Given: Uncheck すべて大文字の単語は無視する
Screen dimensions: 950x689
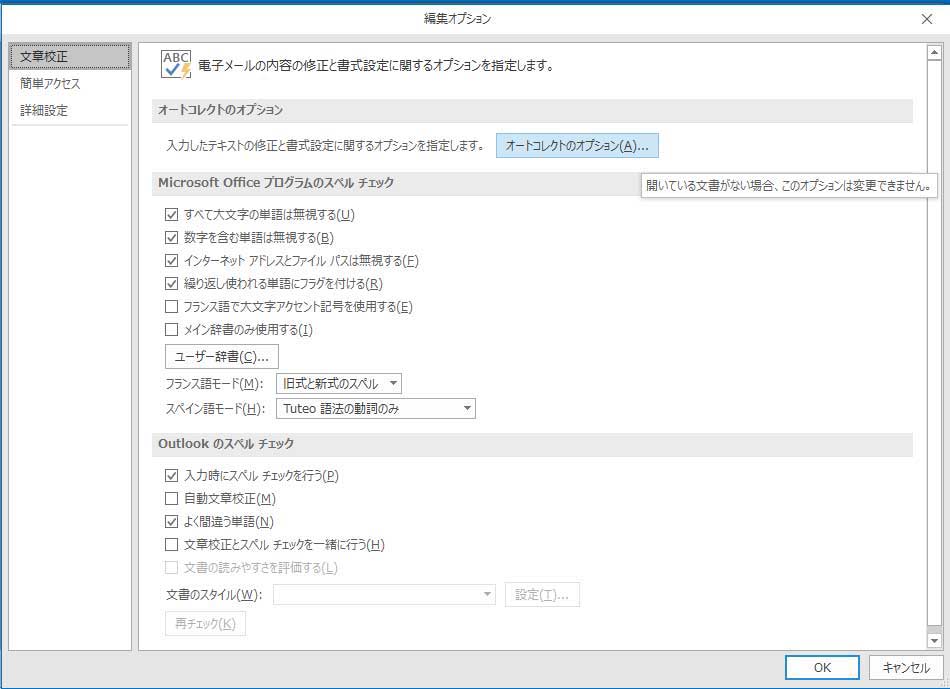Looking at the screenshot, I should [171, 214].
